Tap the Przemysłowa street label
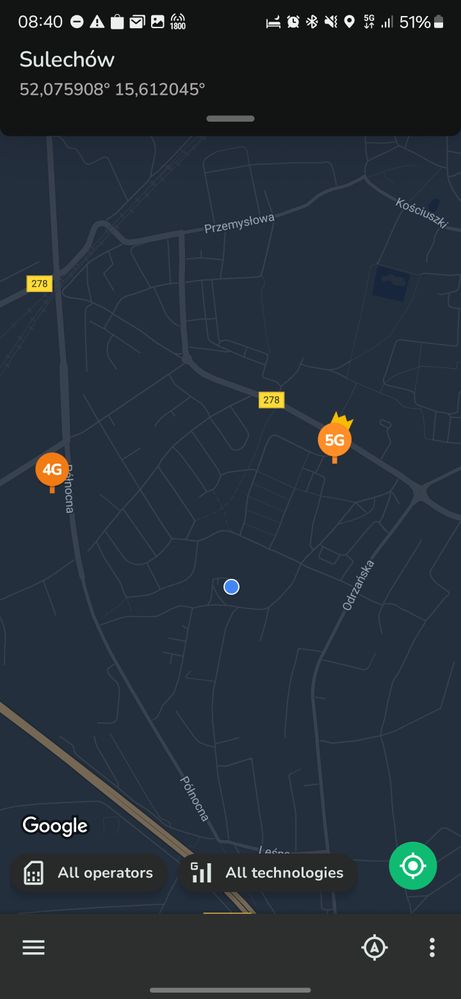 [239, 223]
